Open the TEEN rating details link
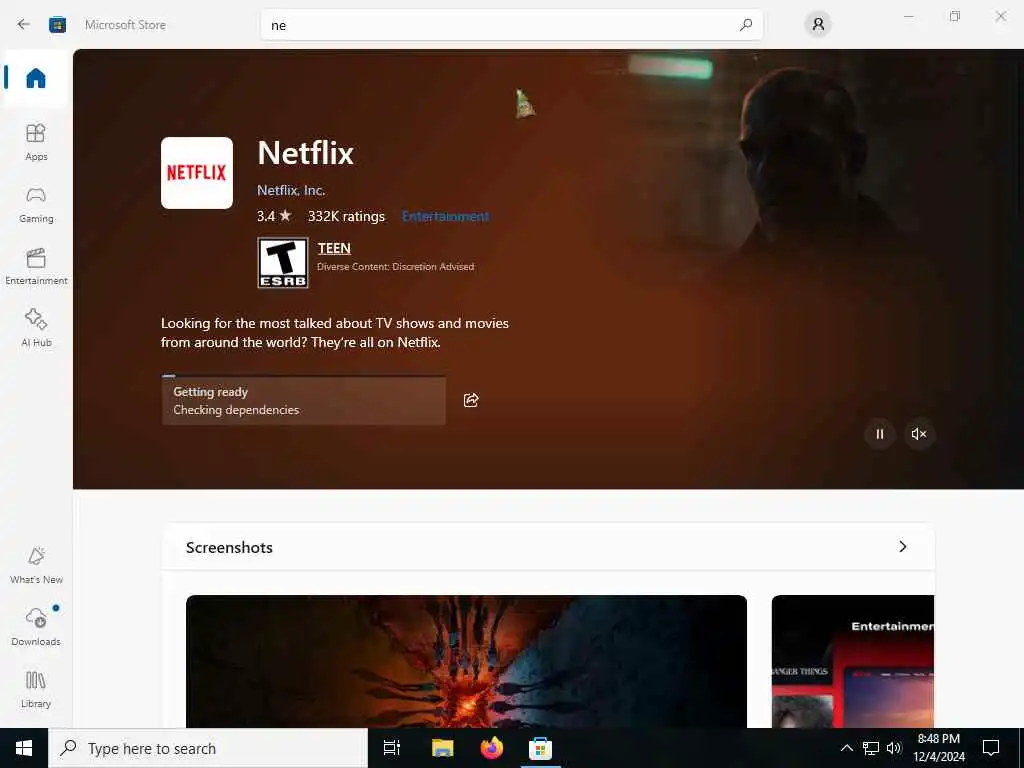1024x768 pixels. (334, 248)
